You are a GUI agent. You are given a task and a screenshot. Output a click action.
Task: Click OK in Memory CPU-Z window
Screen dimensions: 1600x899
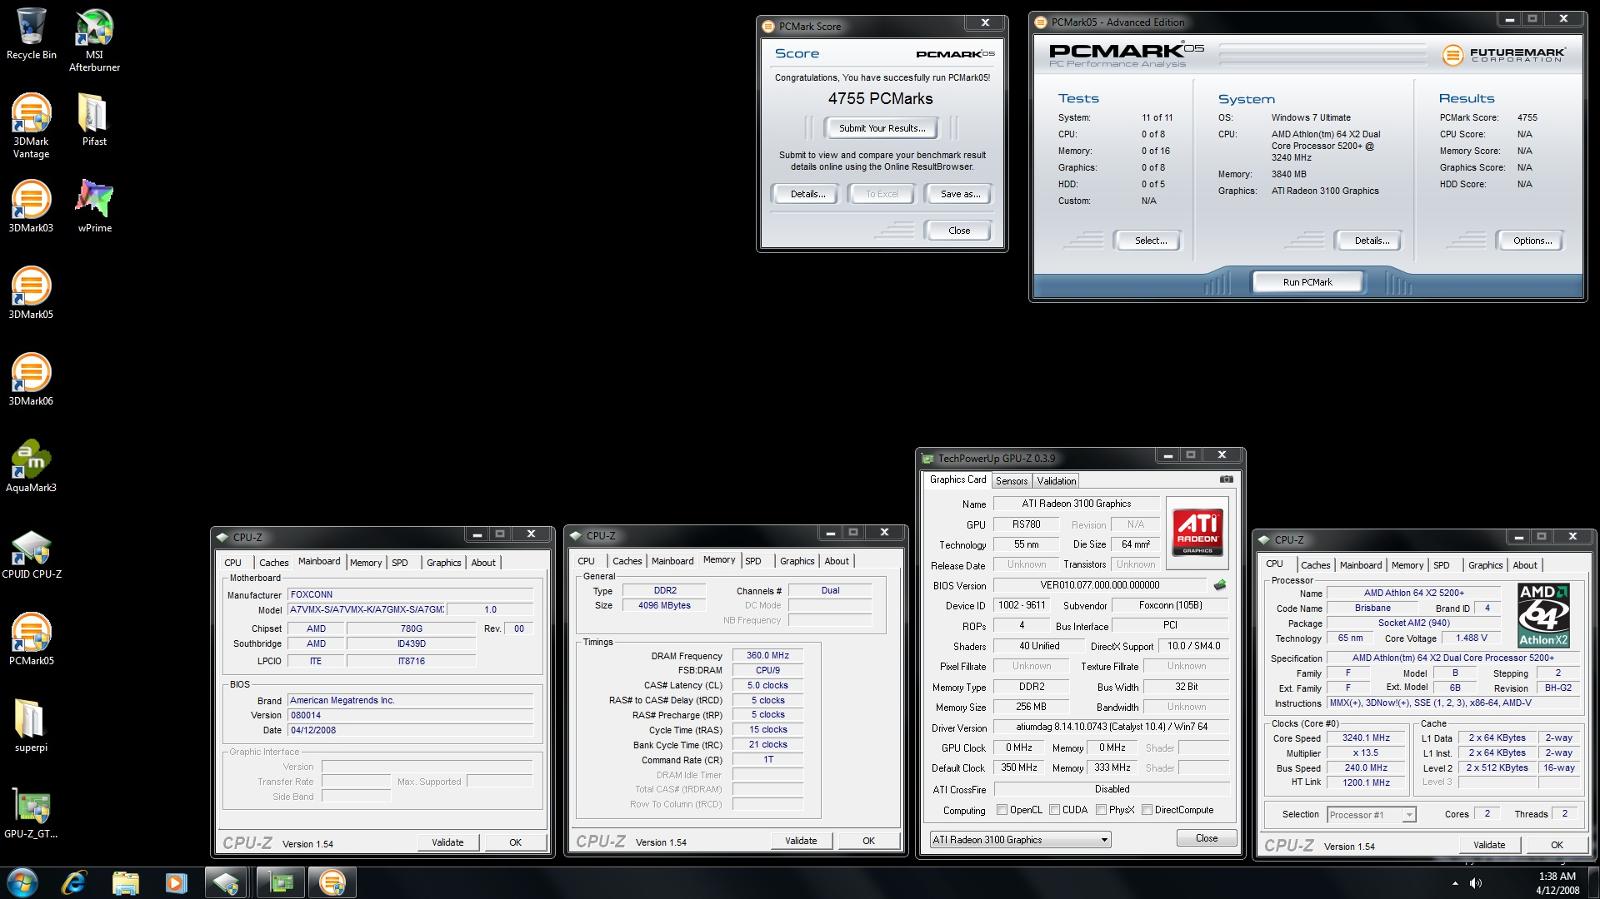click(x=868, y=840)
